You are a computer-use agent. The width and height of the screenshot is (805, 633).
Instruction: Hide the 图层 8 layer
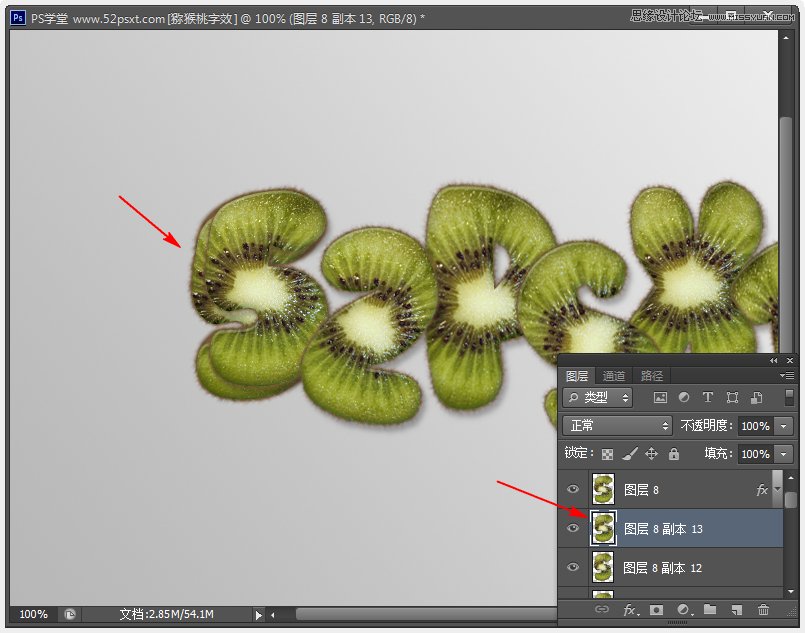tap(572, 489)
